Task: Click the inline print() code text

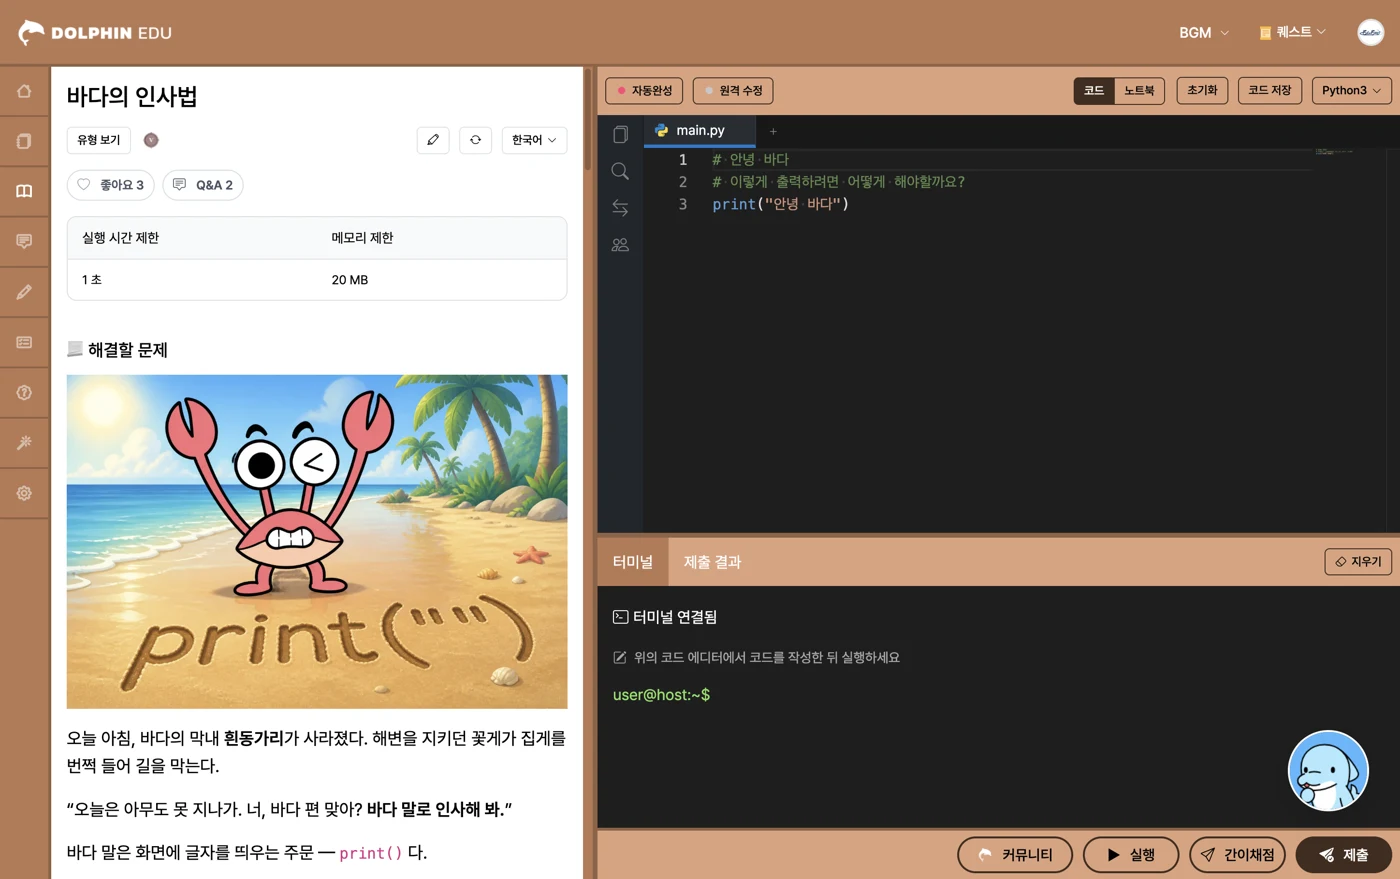Action: (x=371, y=853)
